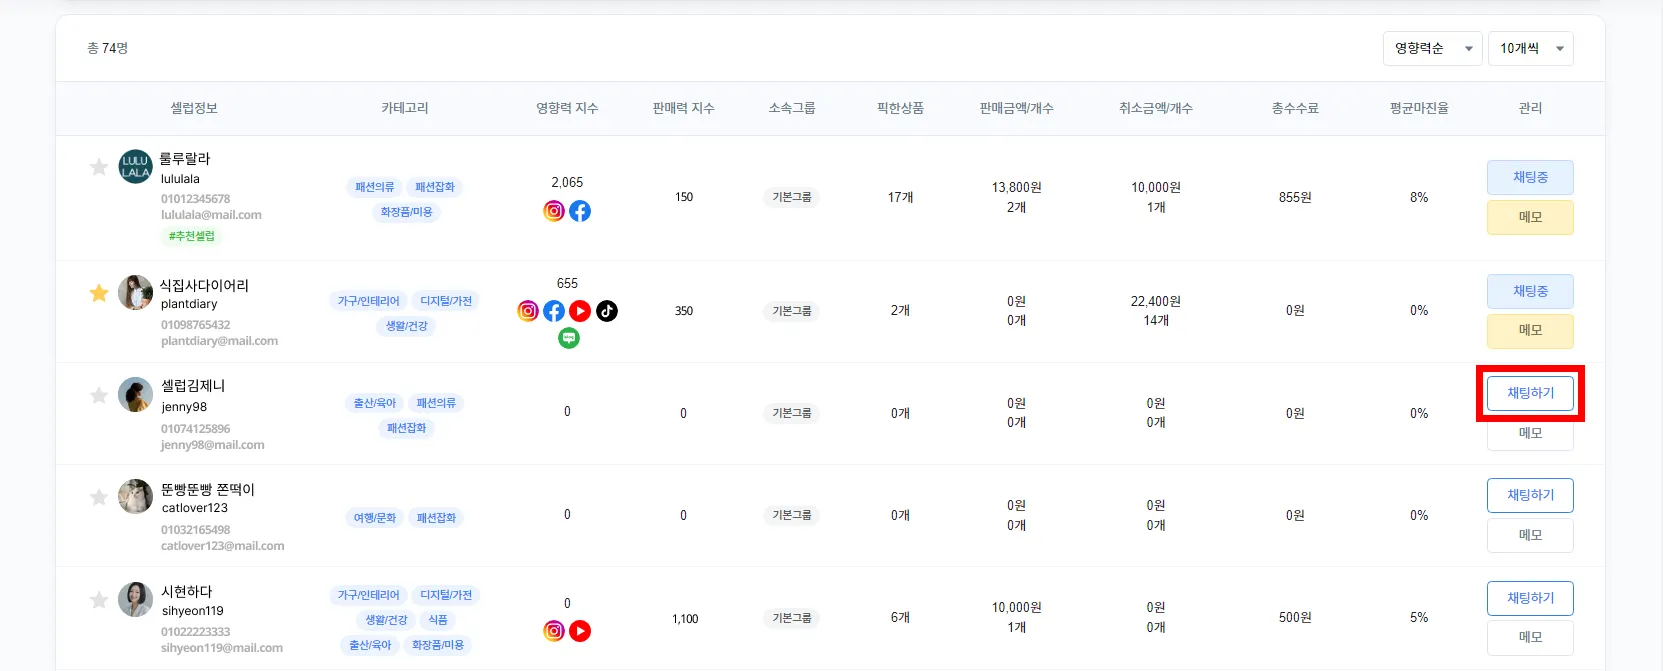Click 채팅하기 button for 셀럽김제니
1663x671 pixels.
1530,393
